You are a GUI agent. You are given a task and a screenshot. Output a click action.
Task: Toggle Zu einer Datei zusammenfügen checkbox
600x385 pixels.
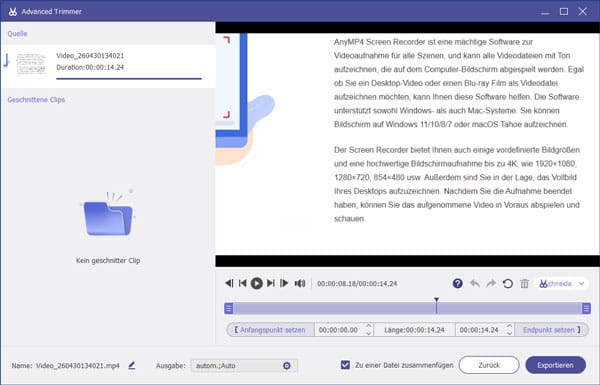345,365
